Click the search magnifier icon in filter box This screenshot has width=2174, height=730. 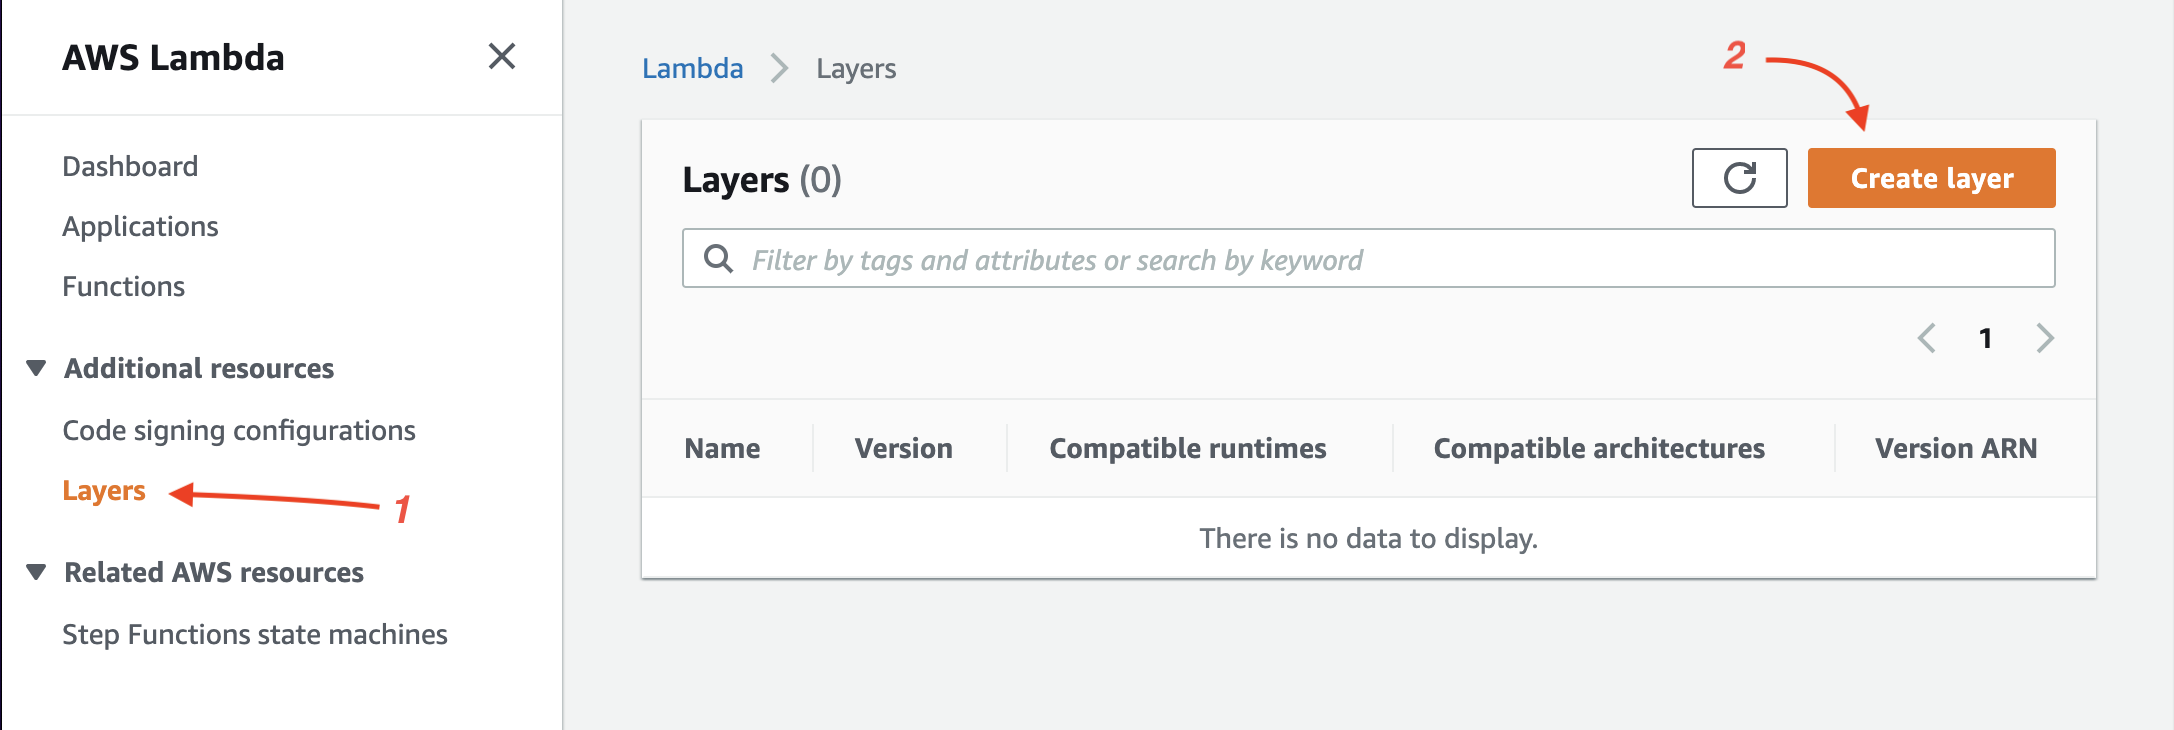(x=718, y=259)
